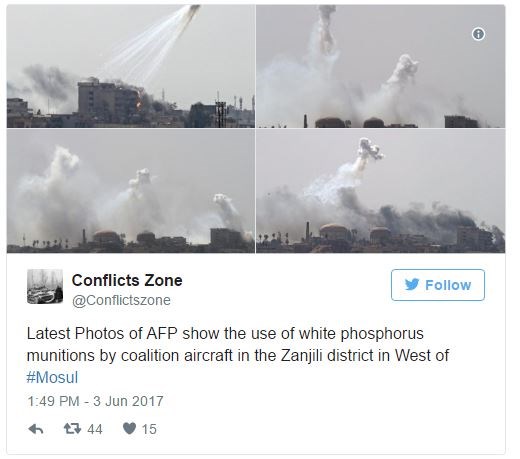Click the like count 15
The height and width of the screenshot is (459, 520).
(149, 429)
